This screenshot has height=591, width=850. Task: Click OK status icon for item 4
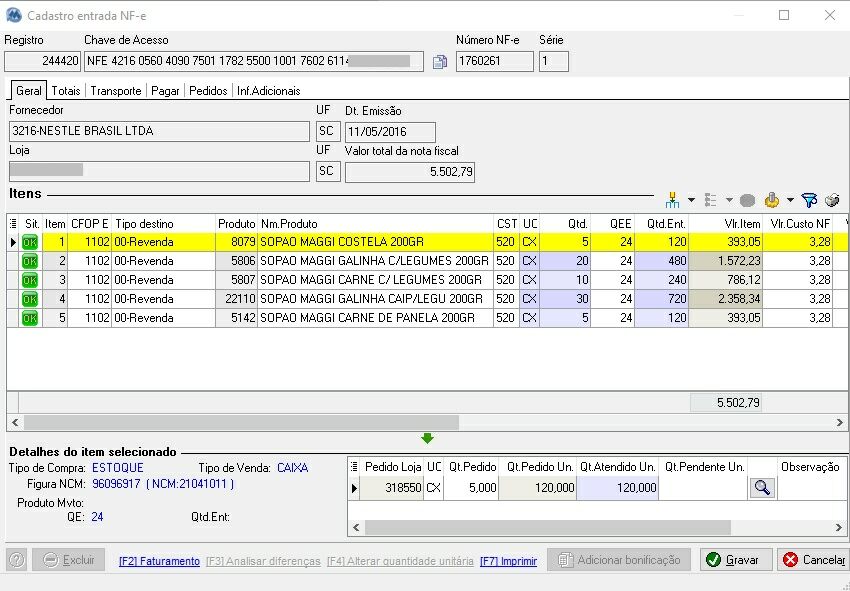pyautogui.click(x=30, y=299)
